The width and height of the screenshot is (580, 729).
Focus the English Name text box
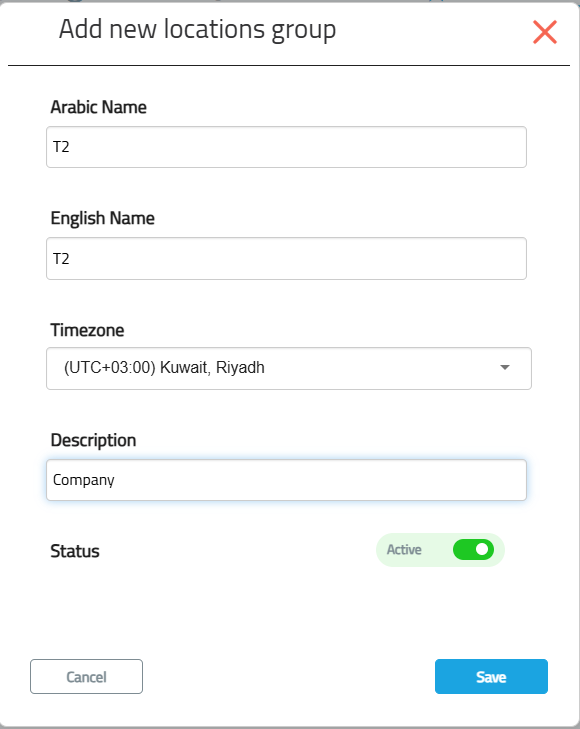(x=286, y=258)
